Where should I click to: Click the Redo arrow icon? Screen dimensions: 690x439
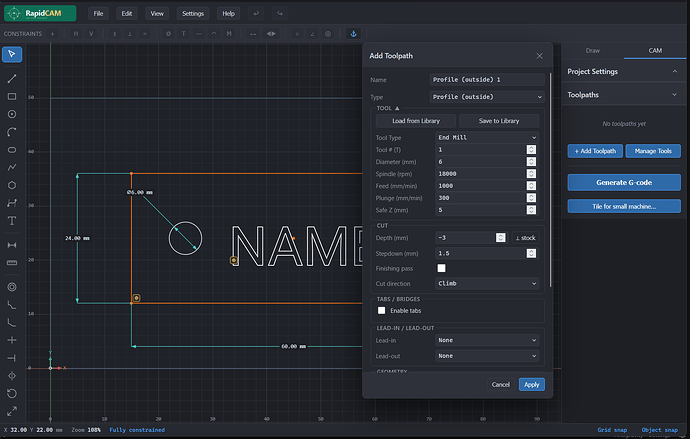(280, 13)
